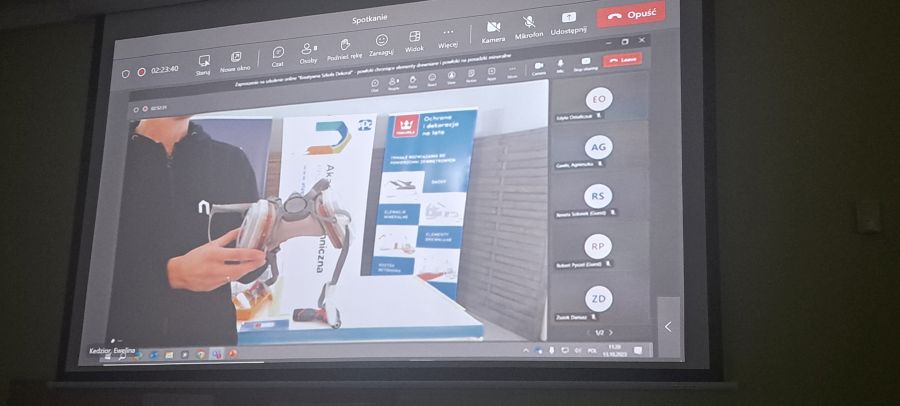Image resolution: width=900 pixels, height=406 pixels.
Task: Open Apps in the shared window
Action: tap(492, 74)
